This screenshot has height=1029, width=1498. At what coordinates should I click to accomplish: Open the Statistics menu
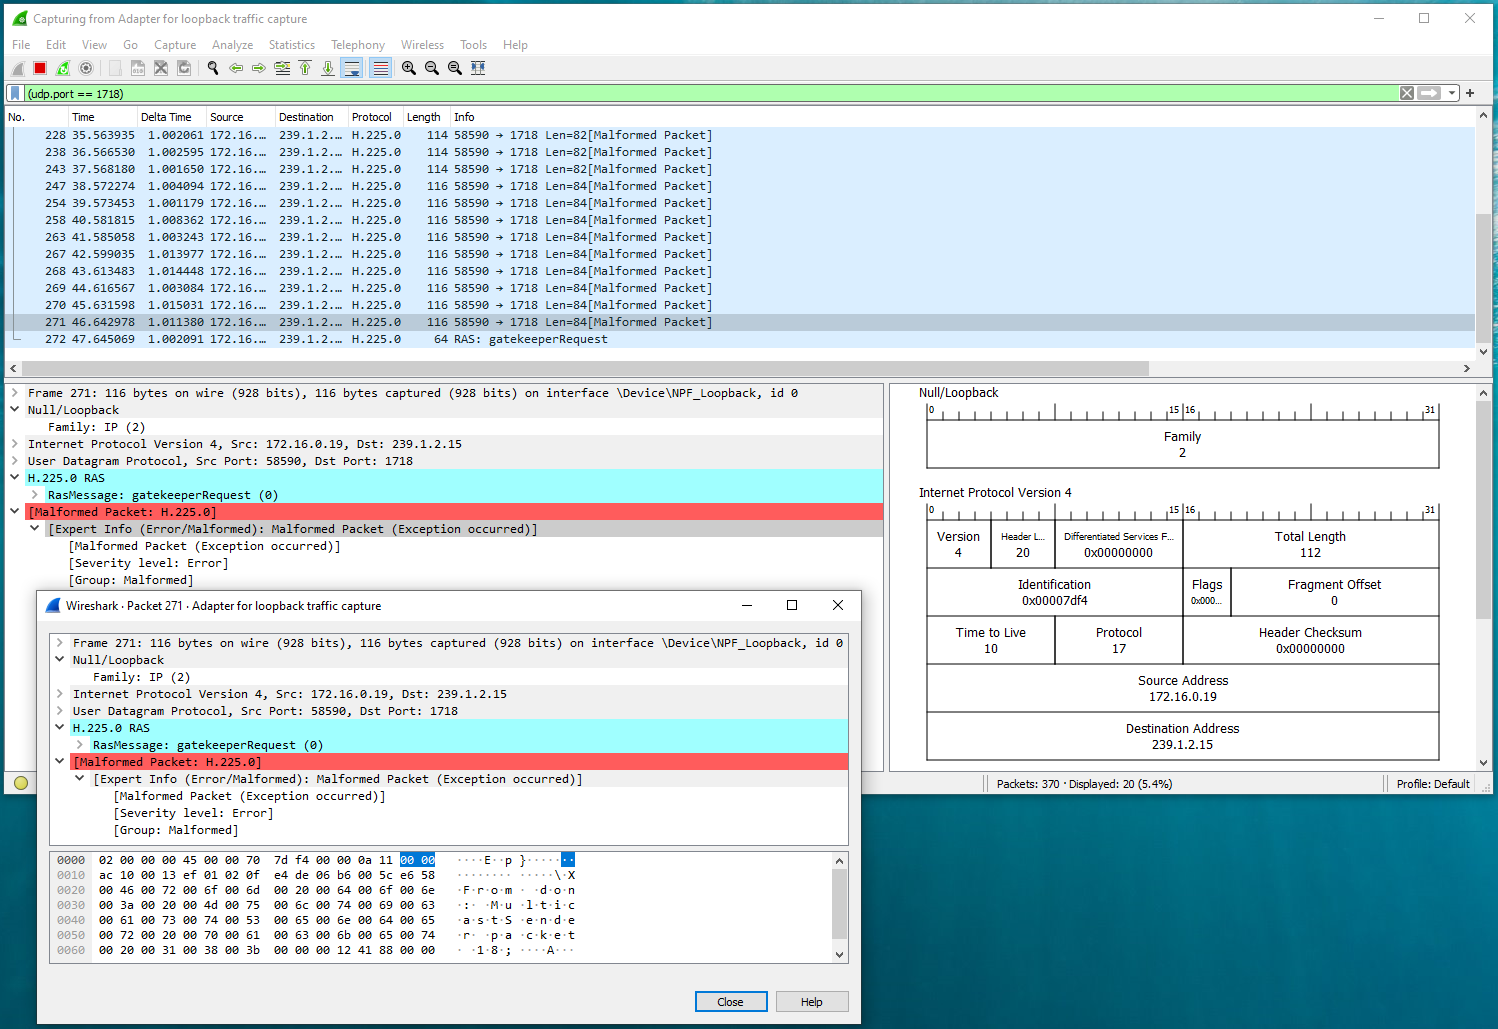(292, 45)
